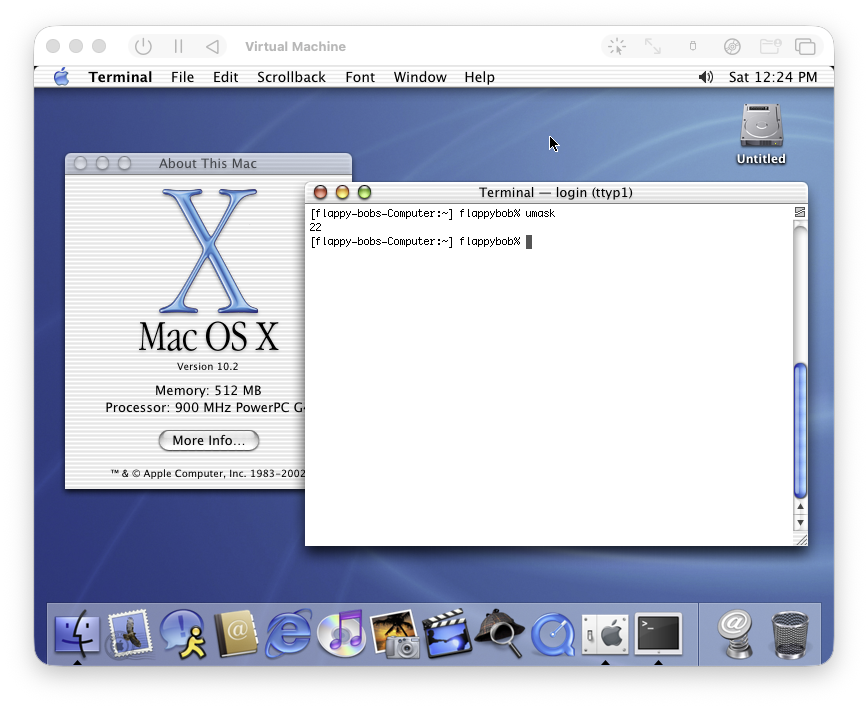Open Sherlock search icon
The image size is (868, 708).
(x=499, y=634)
